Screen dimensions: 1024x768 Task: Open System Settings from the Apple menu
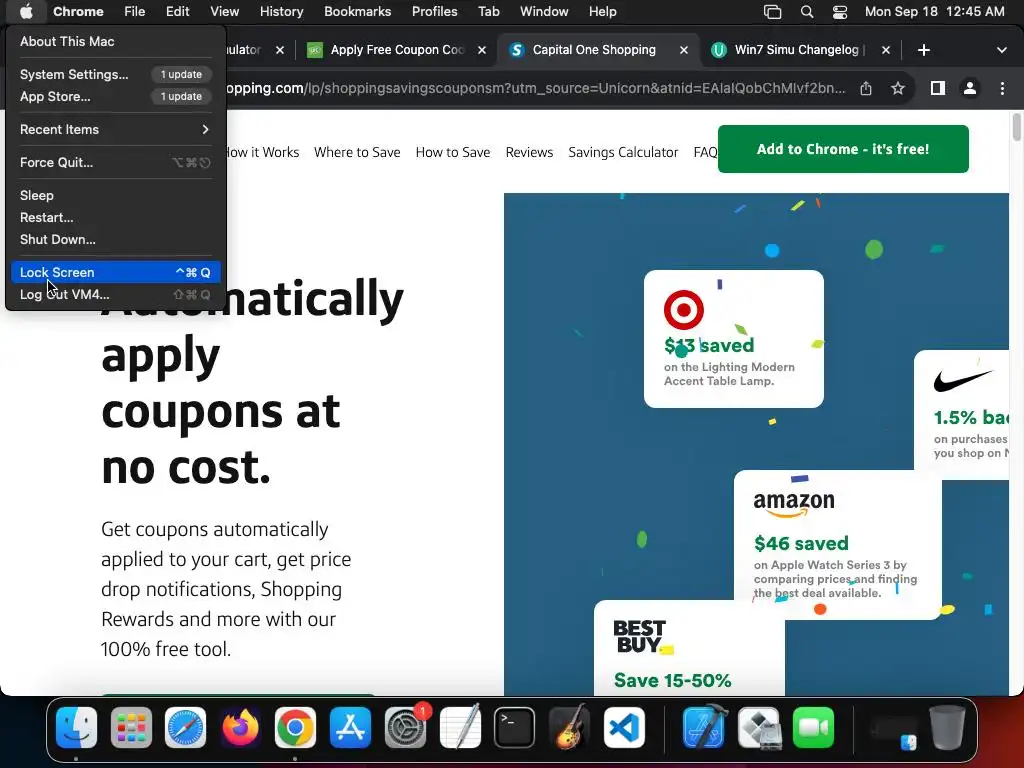[116, 74]
